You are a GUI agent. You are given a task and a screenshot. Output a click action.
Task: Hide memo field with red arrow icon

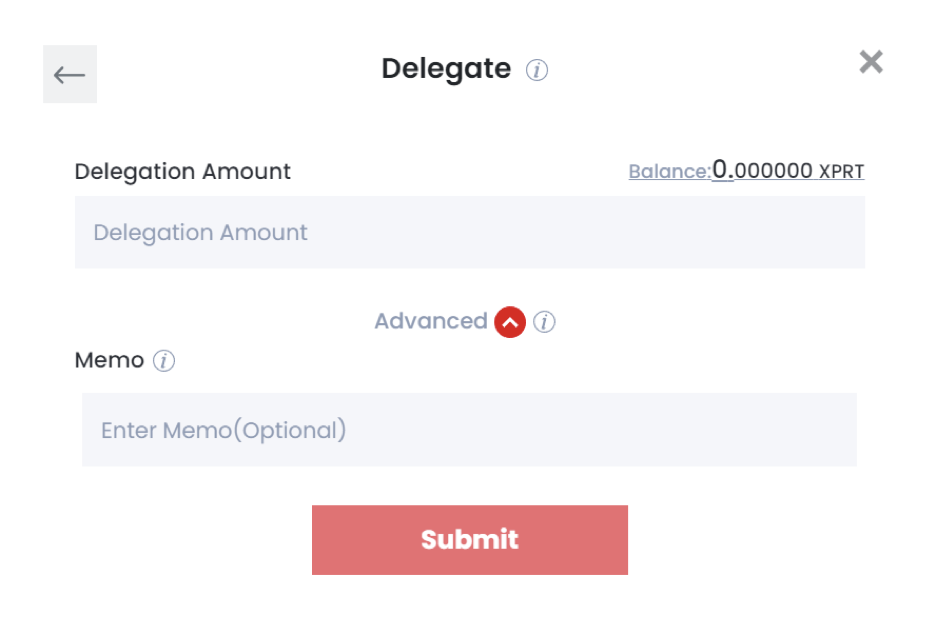pyautogui.click(x=510, y=322)
